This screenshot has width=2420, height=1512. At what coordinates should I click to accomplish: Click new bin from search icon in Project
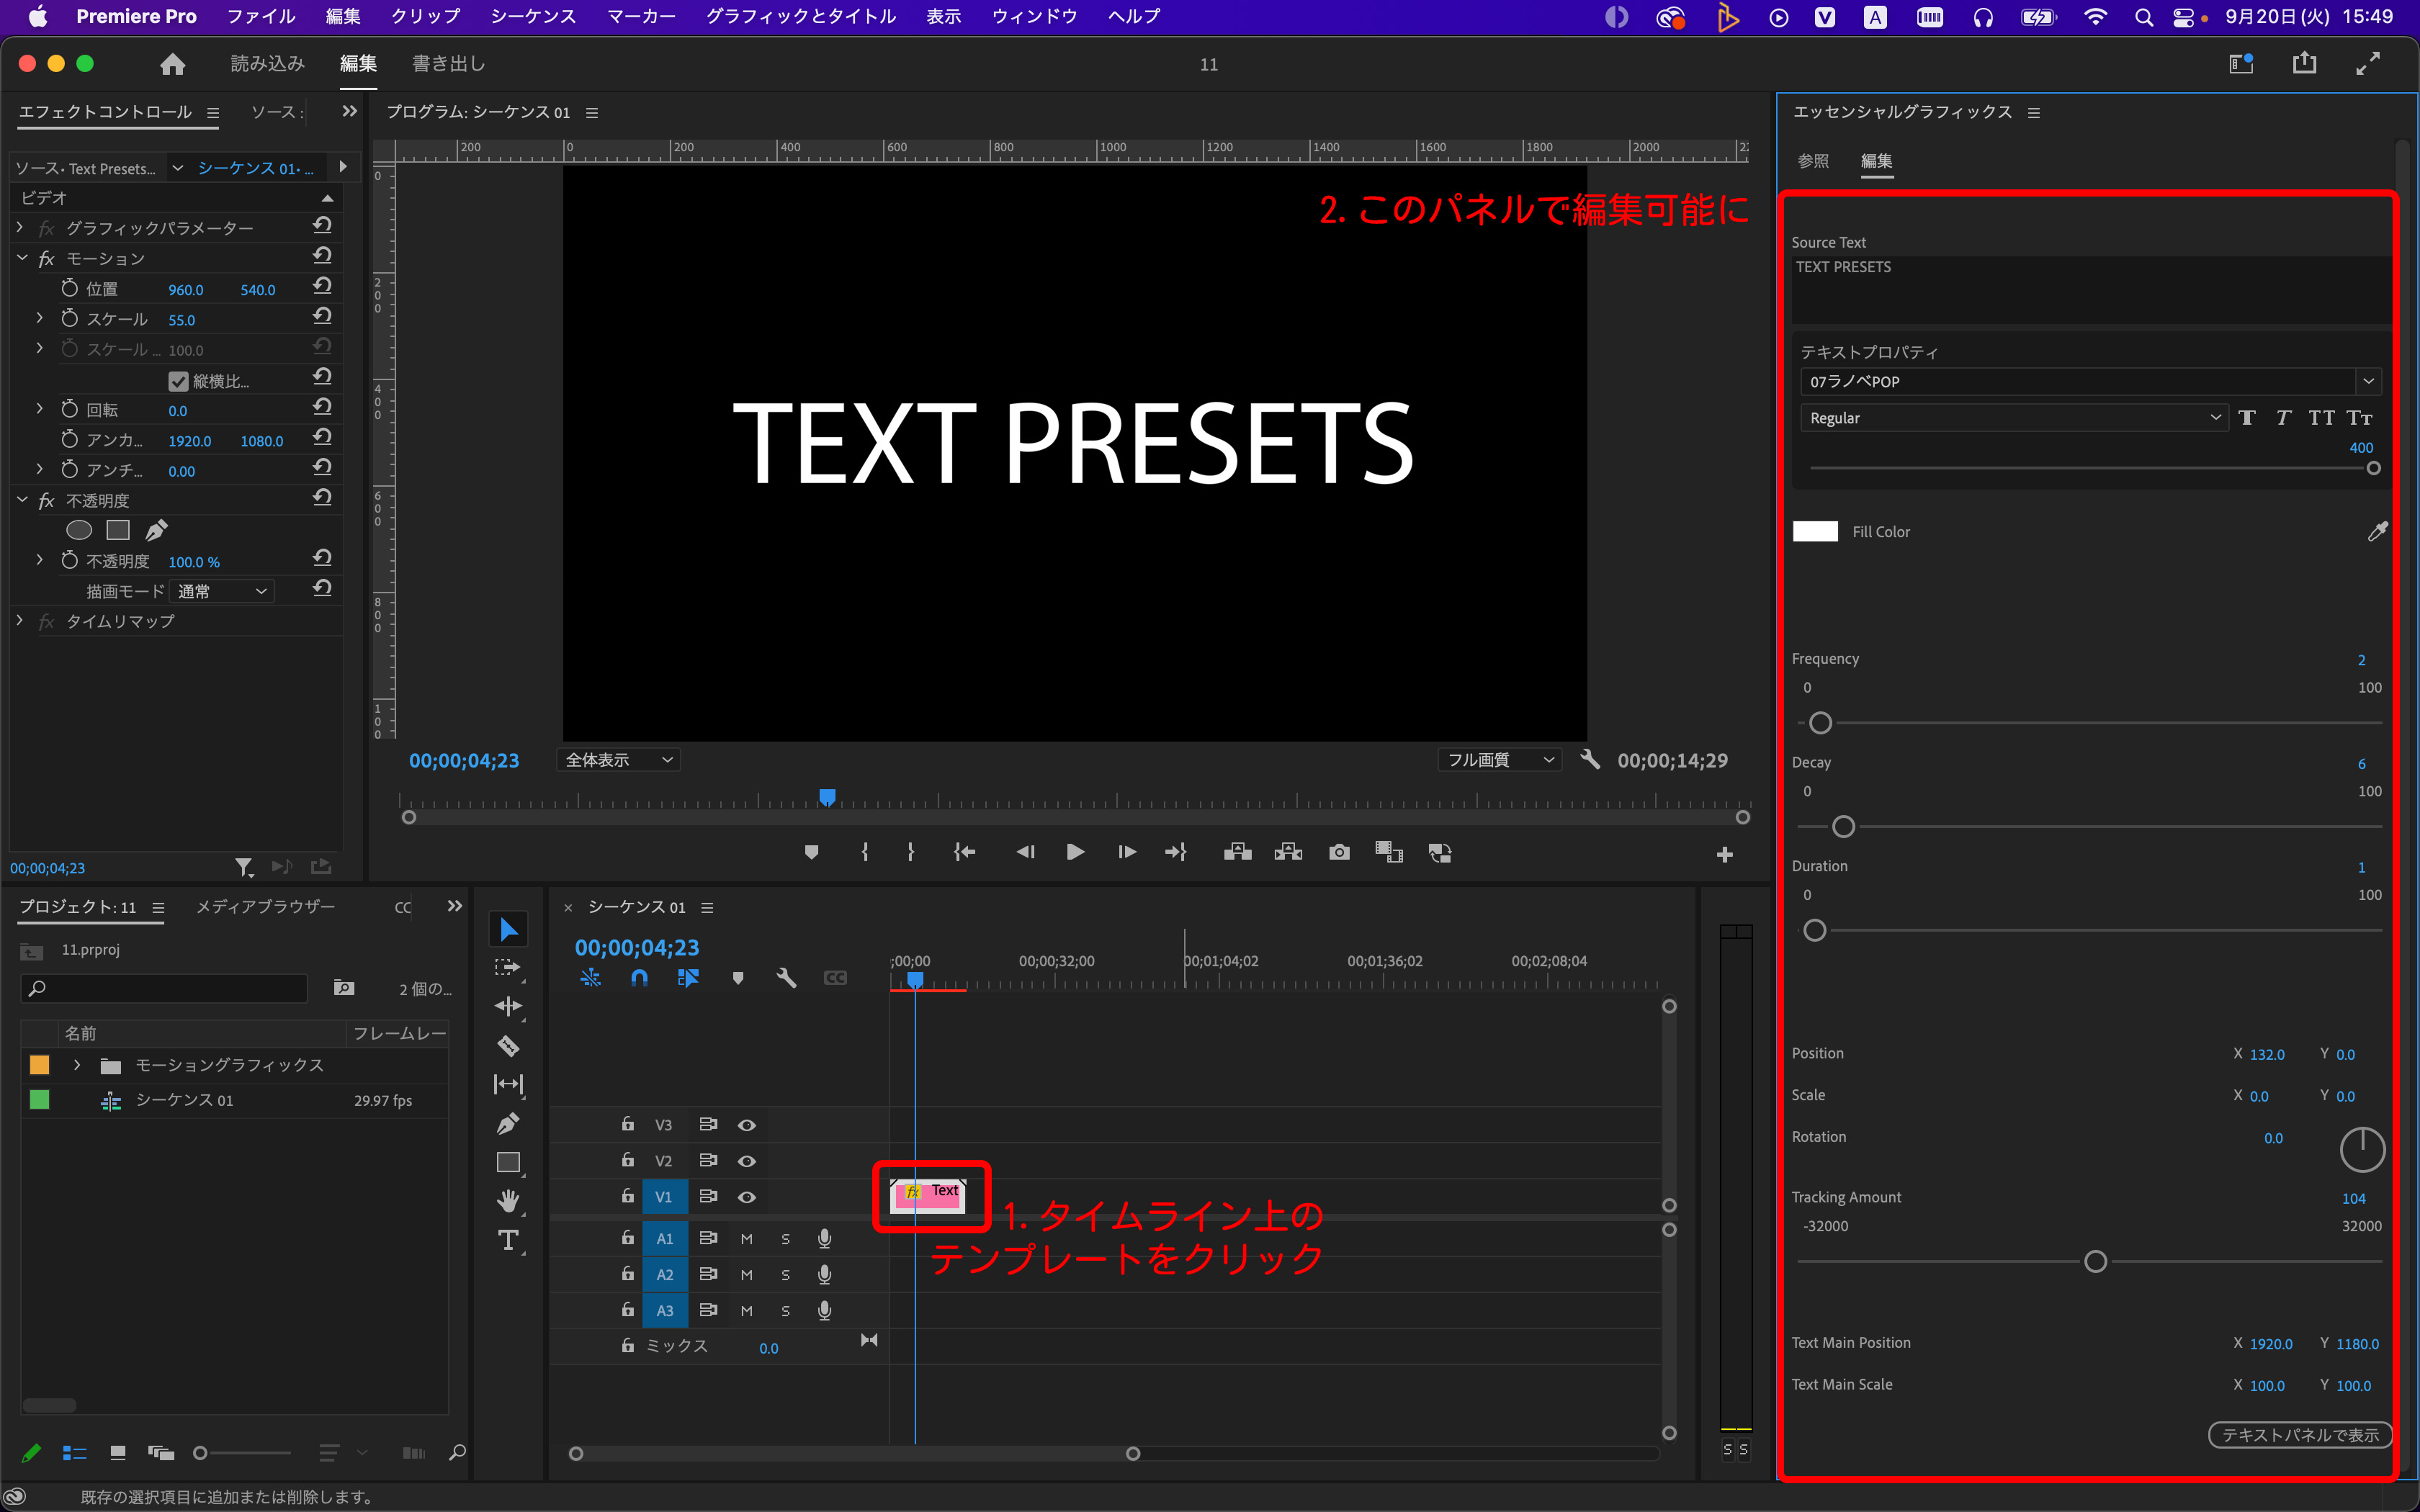click(344, 988)
